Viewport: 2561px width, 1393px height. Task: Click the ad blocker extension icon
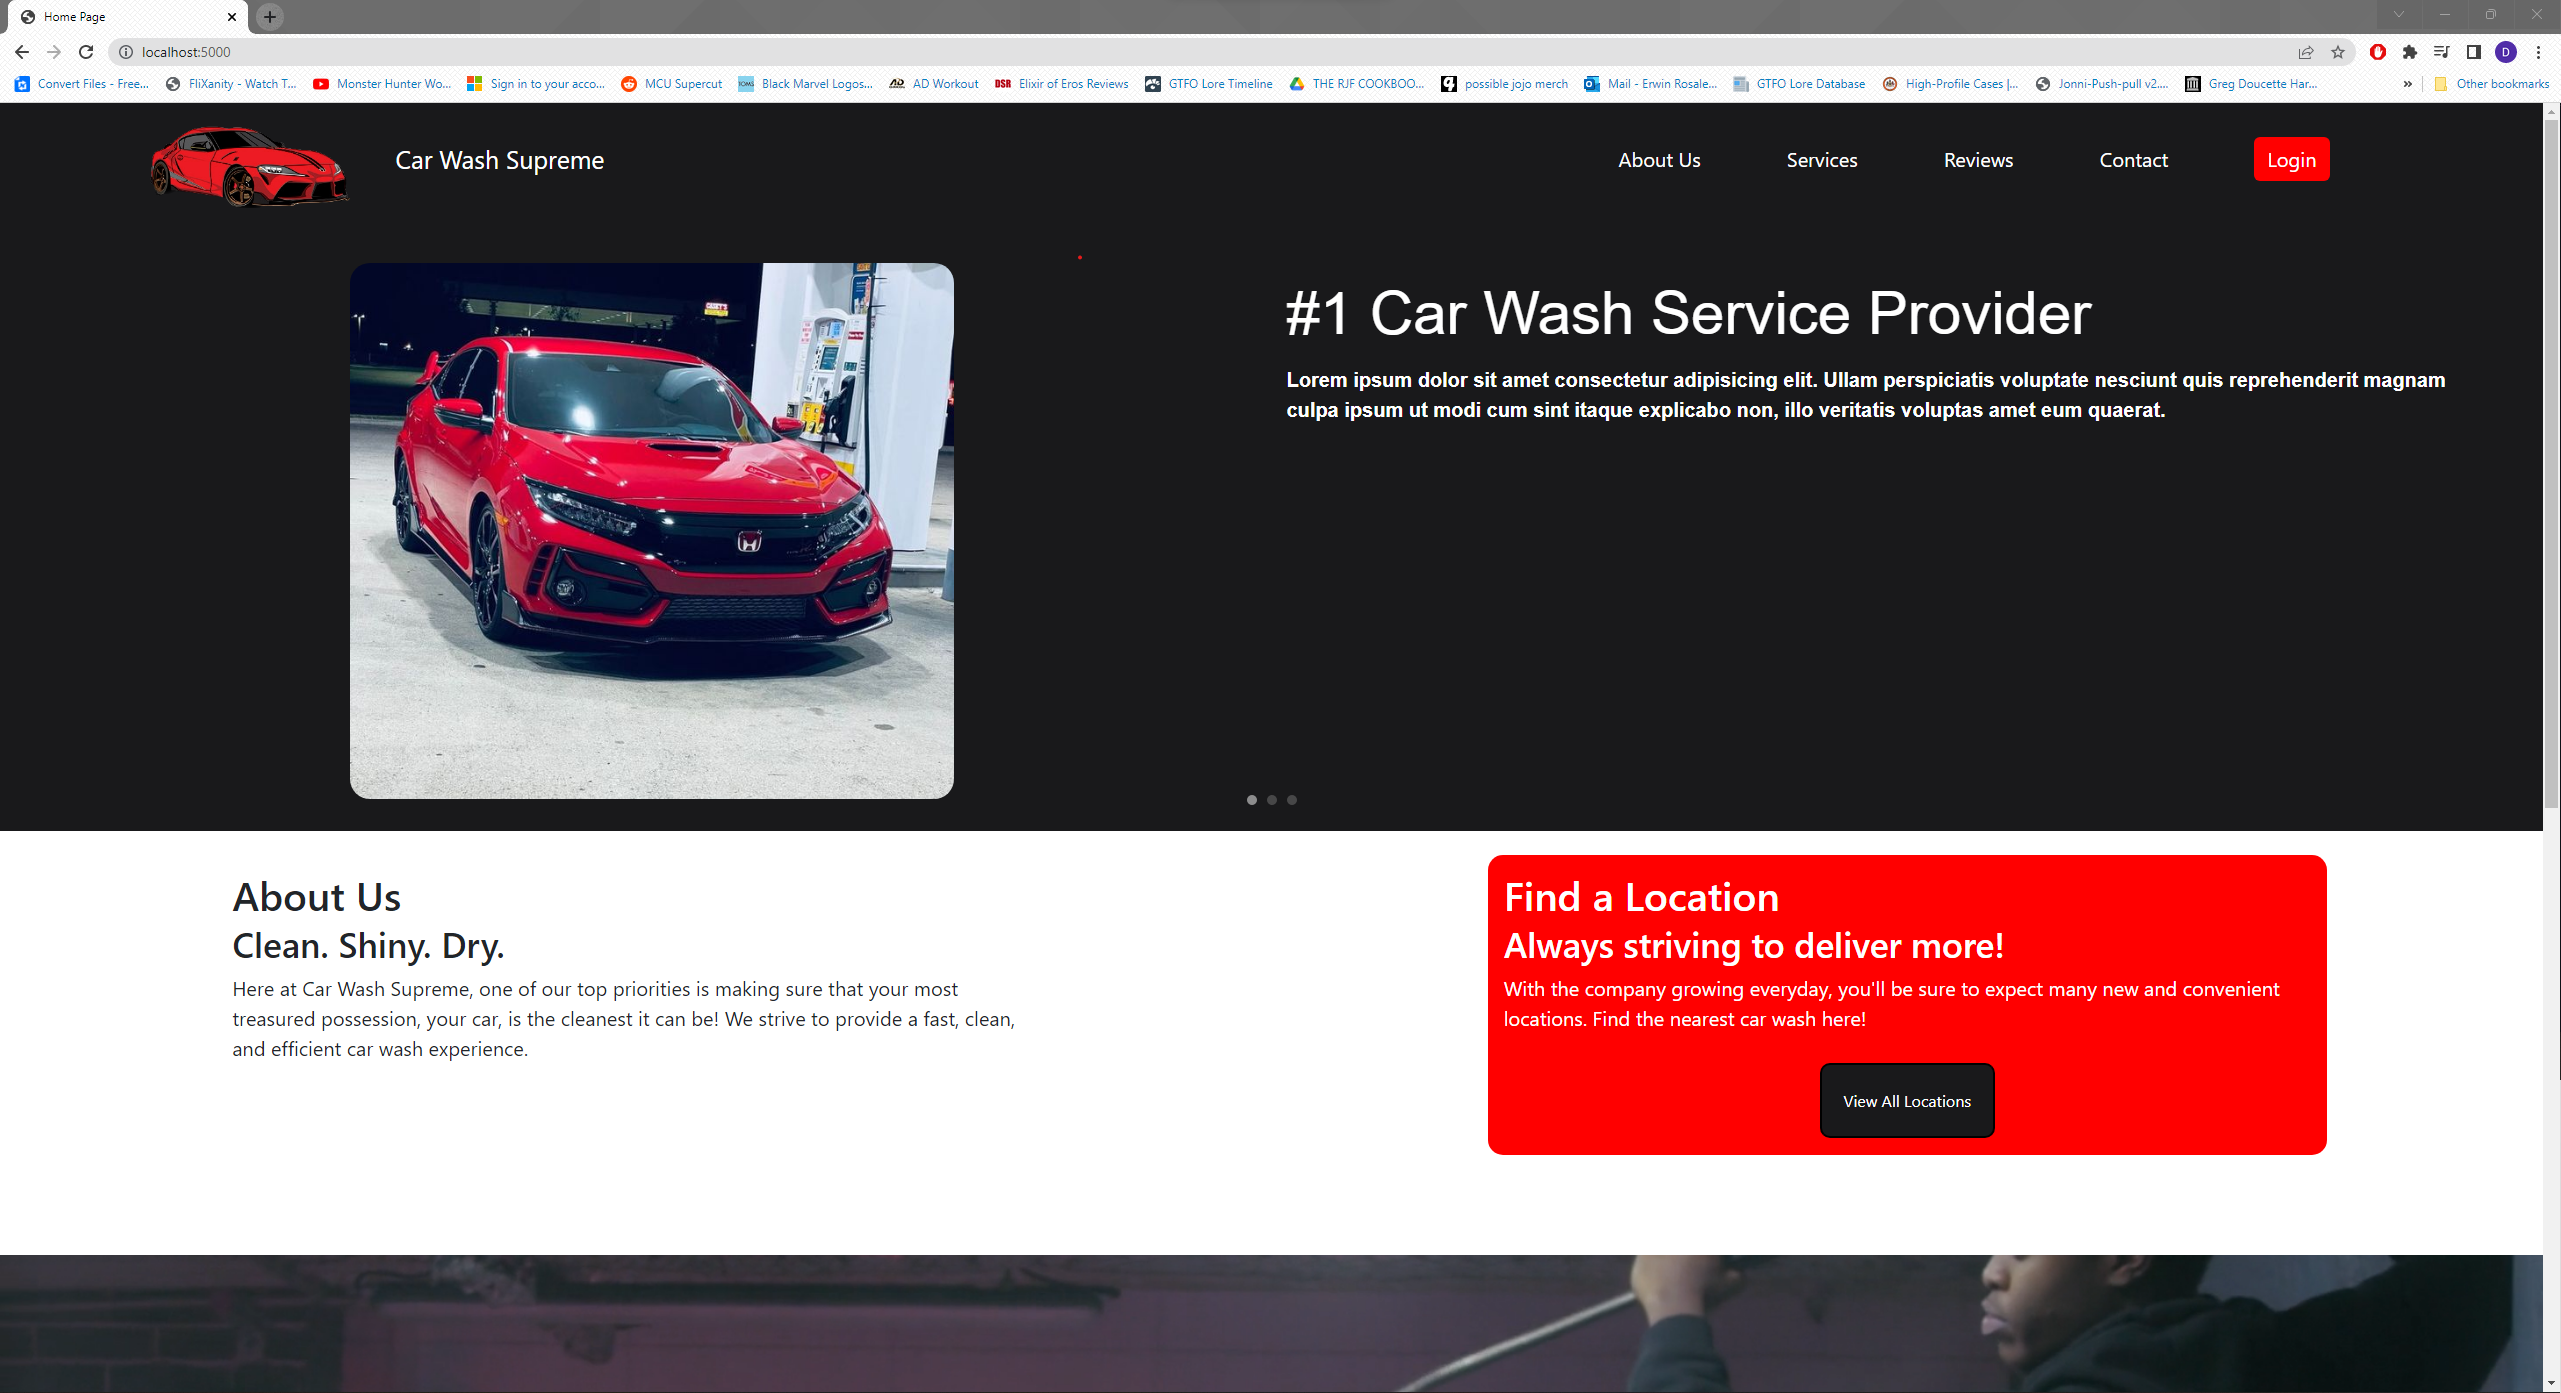click(x=2378, y=52)
